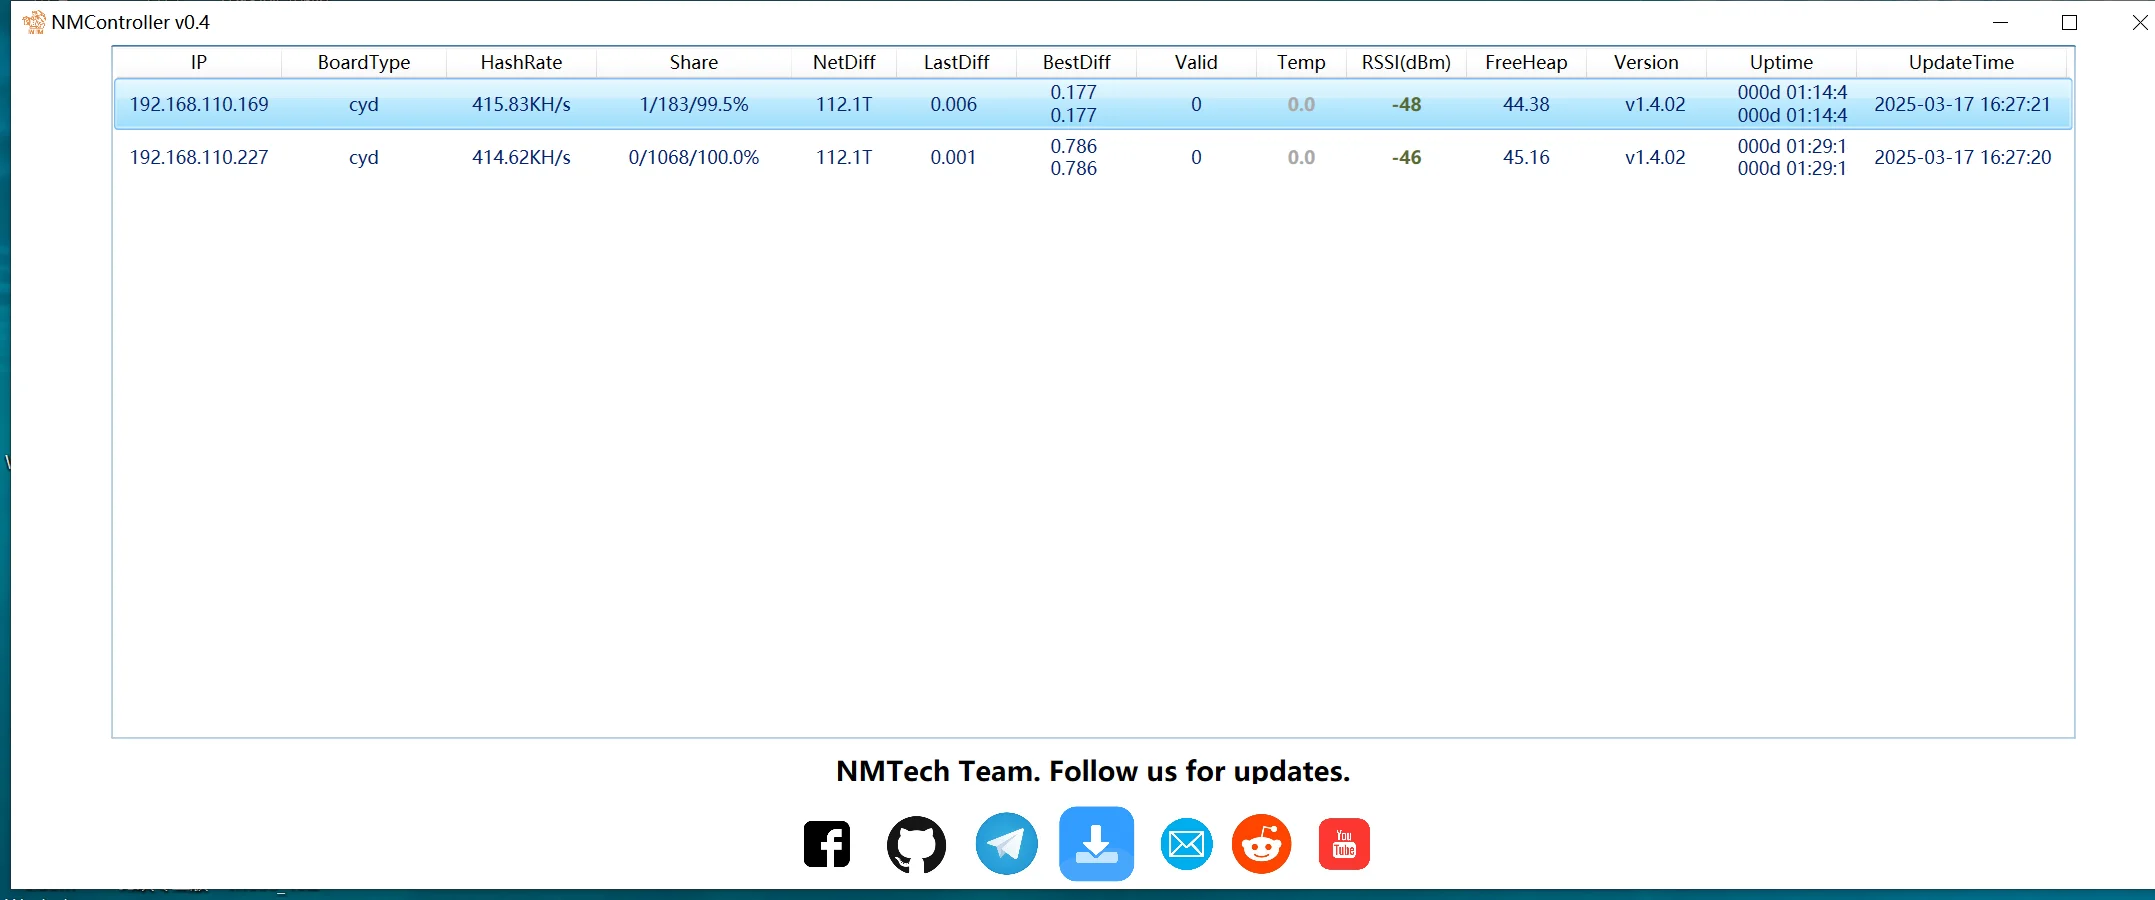Open the Reddit community icon

pyautogui.click(x=1262, y=844)
